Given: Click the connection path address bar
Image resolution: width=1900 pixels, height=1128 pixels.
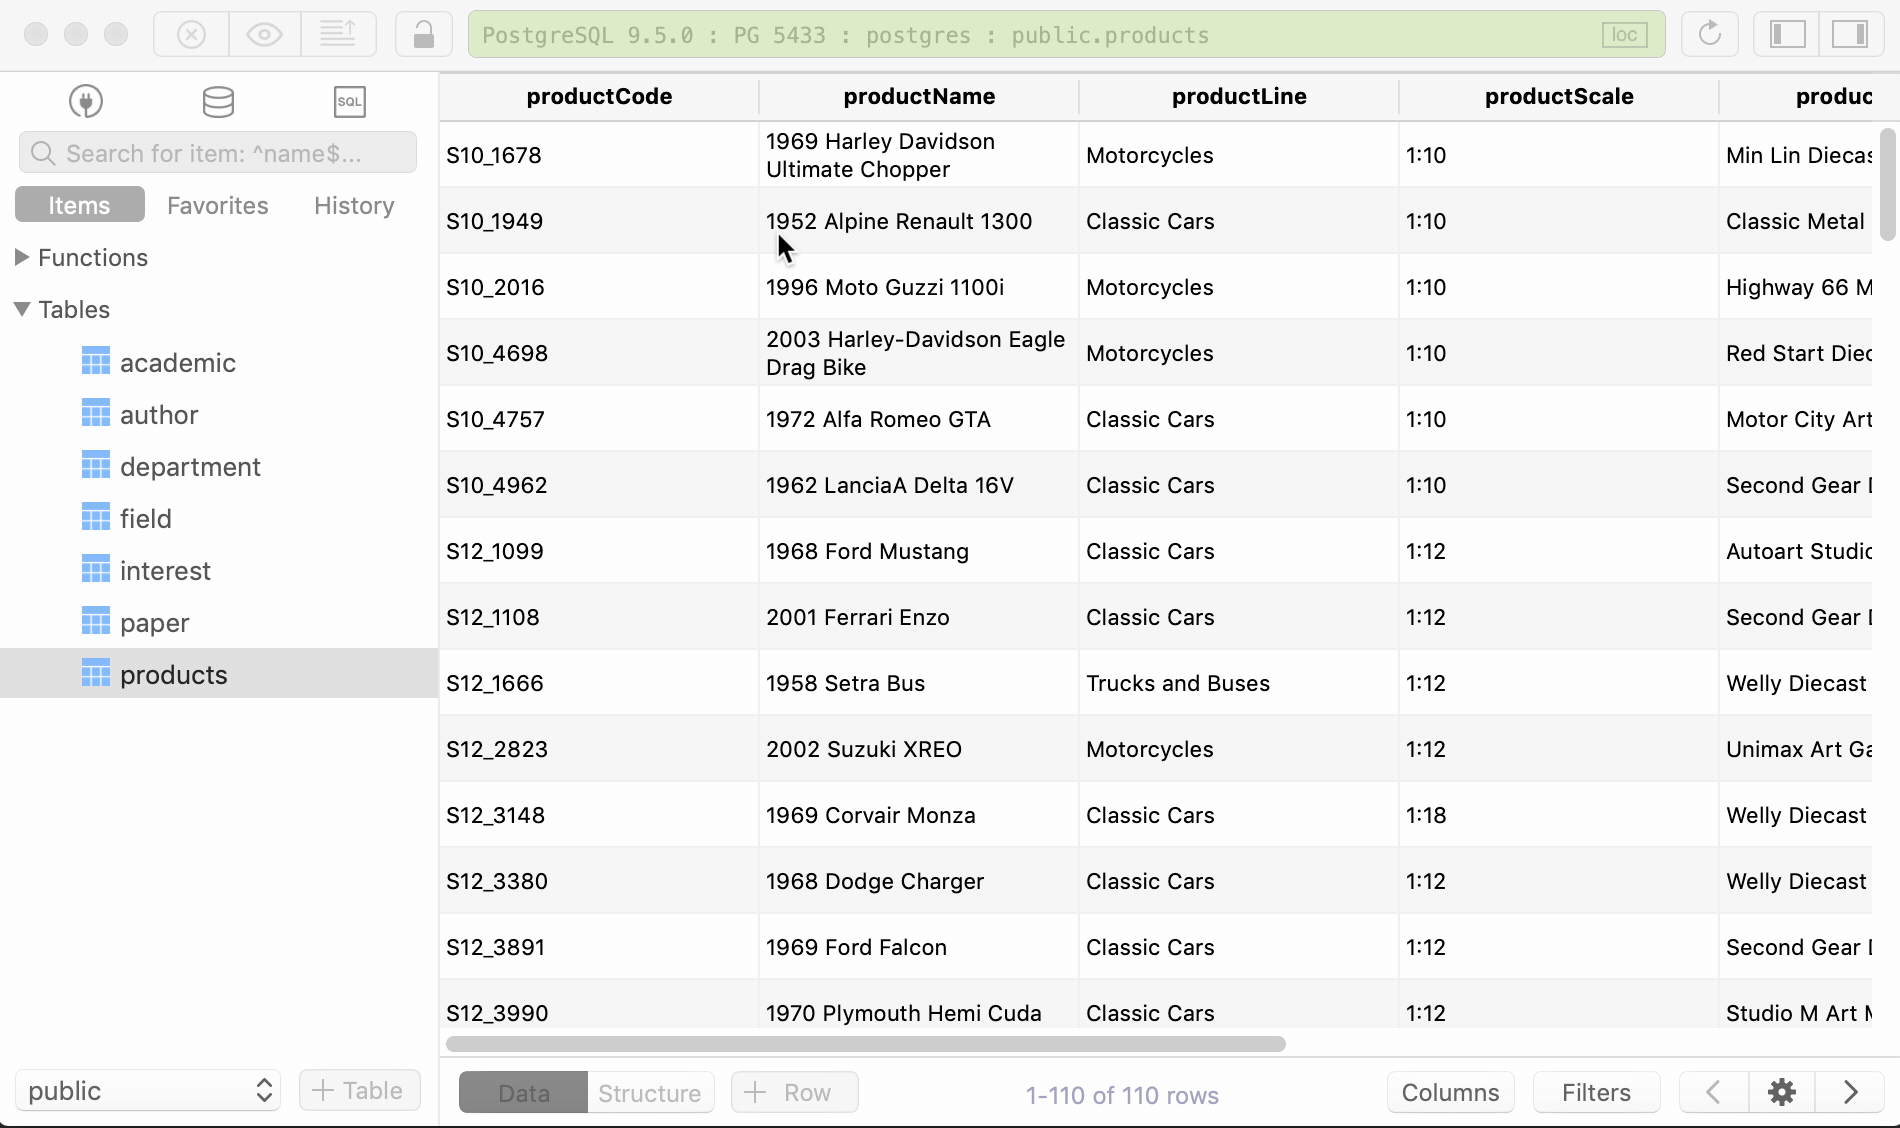Looking at the screenshot, I should [1066, 35].
